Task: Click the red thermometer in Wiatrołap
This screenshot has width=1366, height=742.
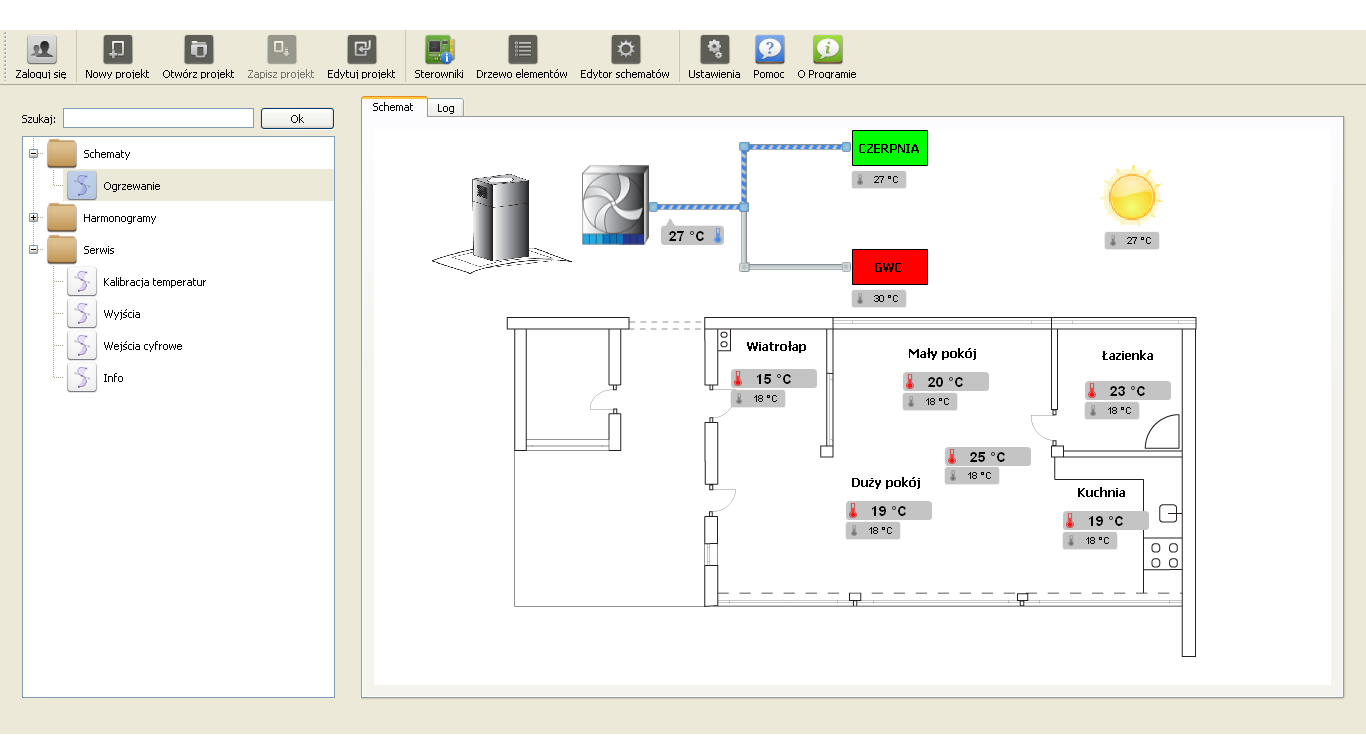Action: (739, 379)
